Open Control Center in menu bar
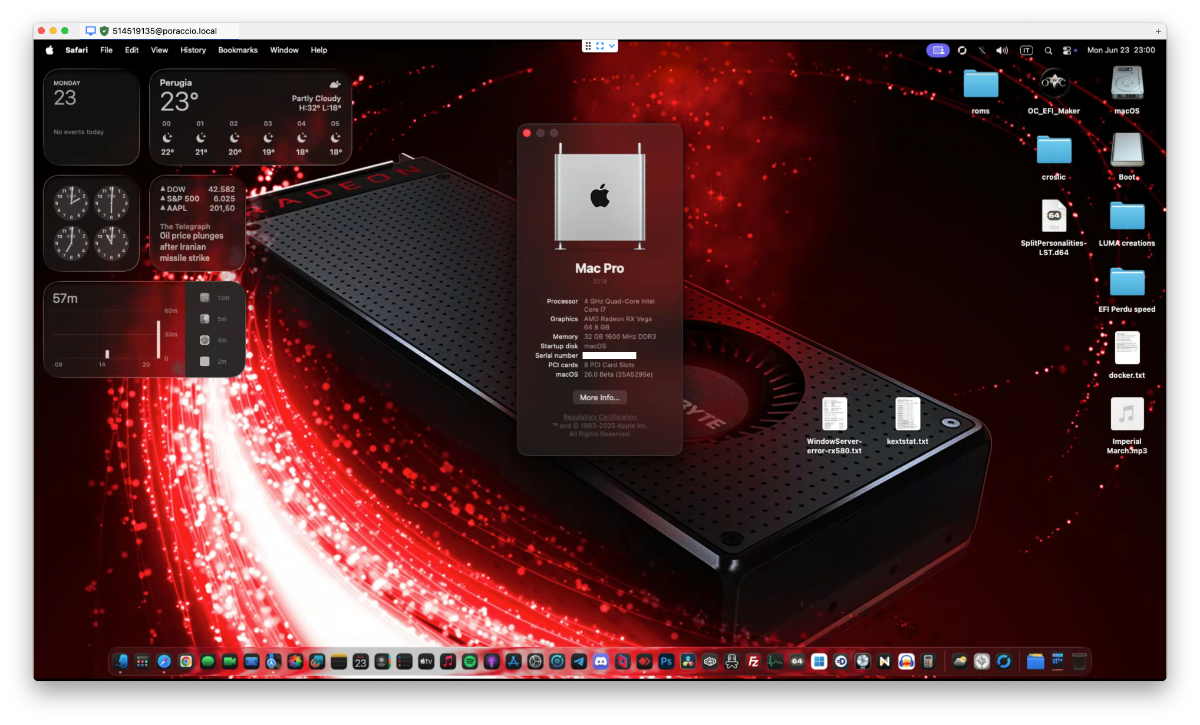This screenshot has width=1200, height=725. tap(1069, 50)
